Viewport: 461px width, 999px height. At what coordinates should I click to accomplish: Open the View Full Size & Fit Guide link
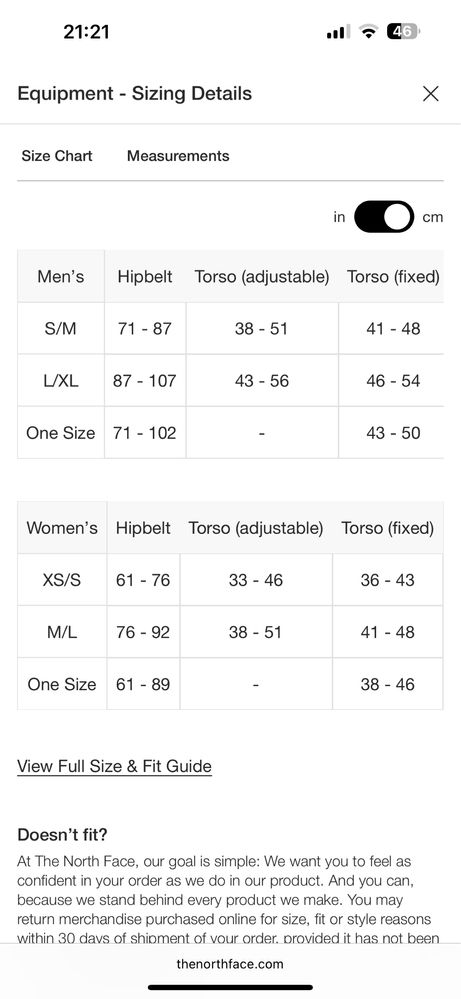[115, 766]
